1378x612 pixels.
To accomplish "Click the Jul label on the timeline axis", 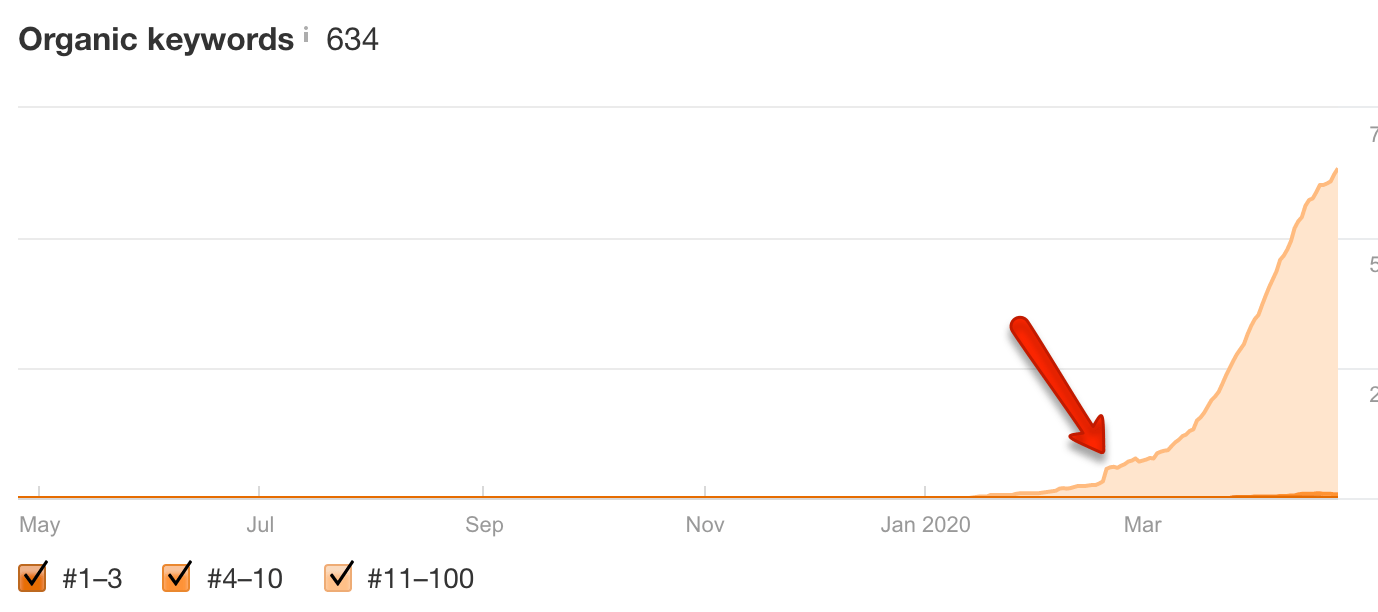I will point(260,525).
